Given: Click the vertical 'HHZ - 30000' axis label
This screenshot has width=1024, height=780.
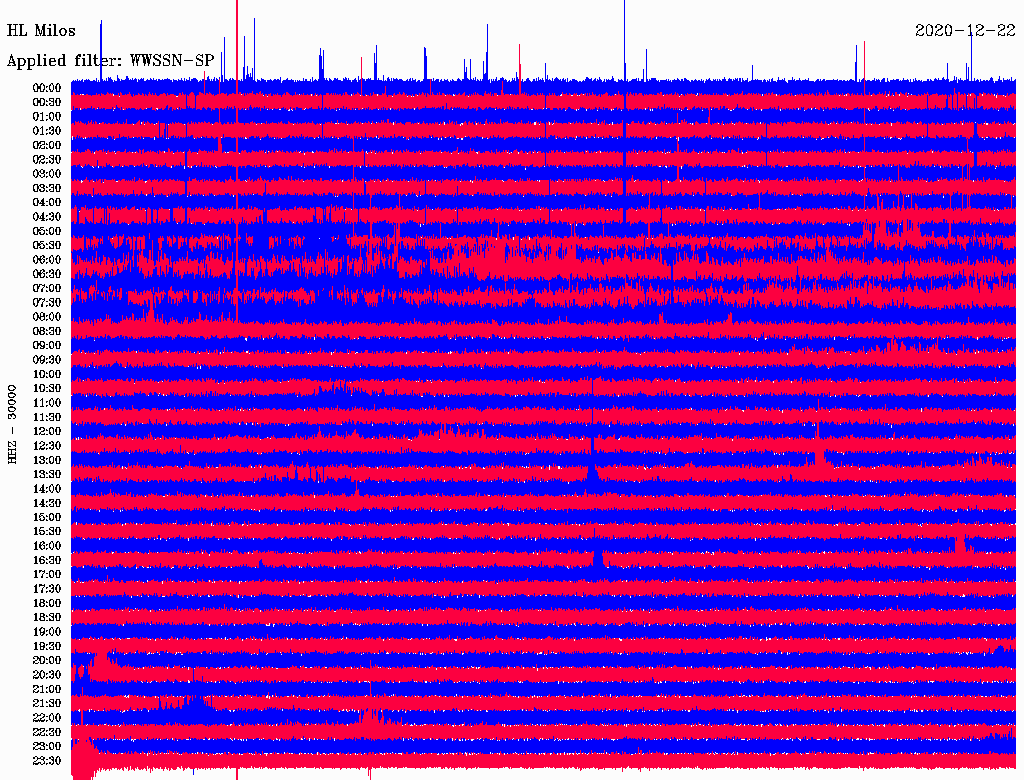Looking at the screenshot, I should pos(12,424).
